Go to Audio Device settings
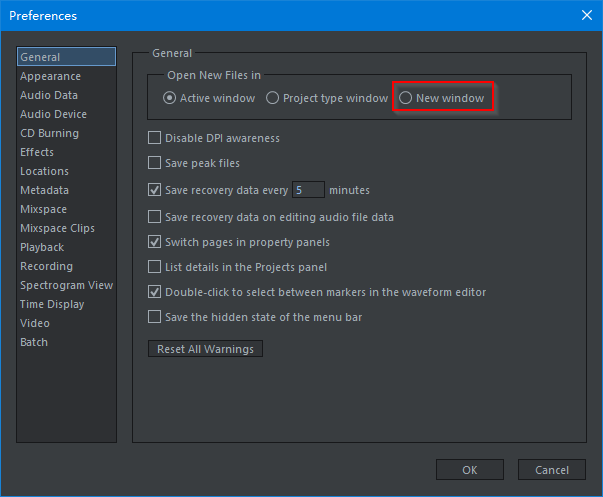The height and width of the screenshot is (497, 603). [53, 115]
